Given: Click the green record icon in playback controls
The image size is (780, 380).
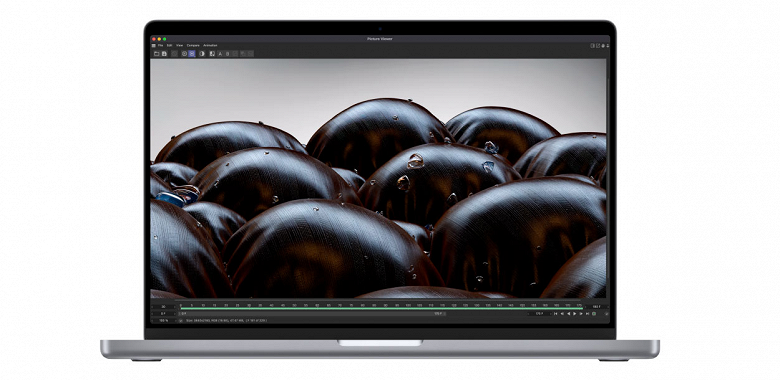Looking at the screenshot, I should 594,314.
